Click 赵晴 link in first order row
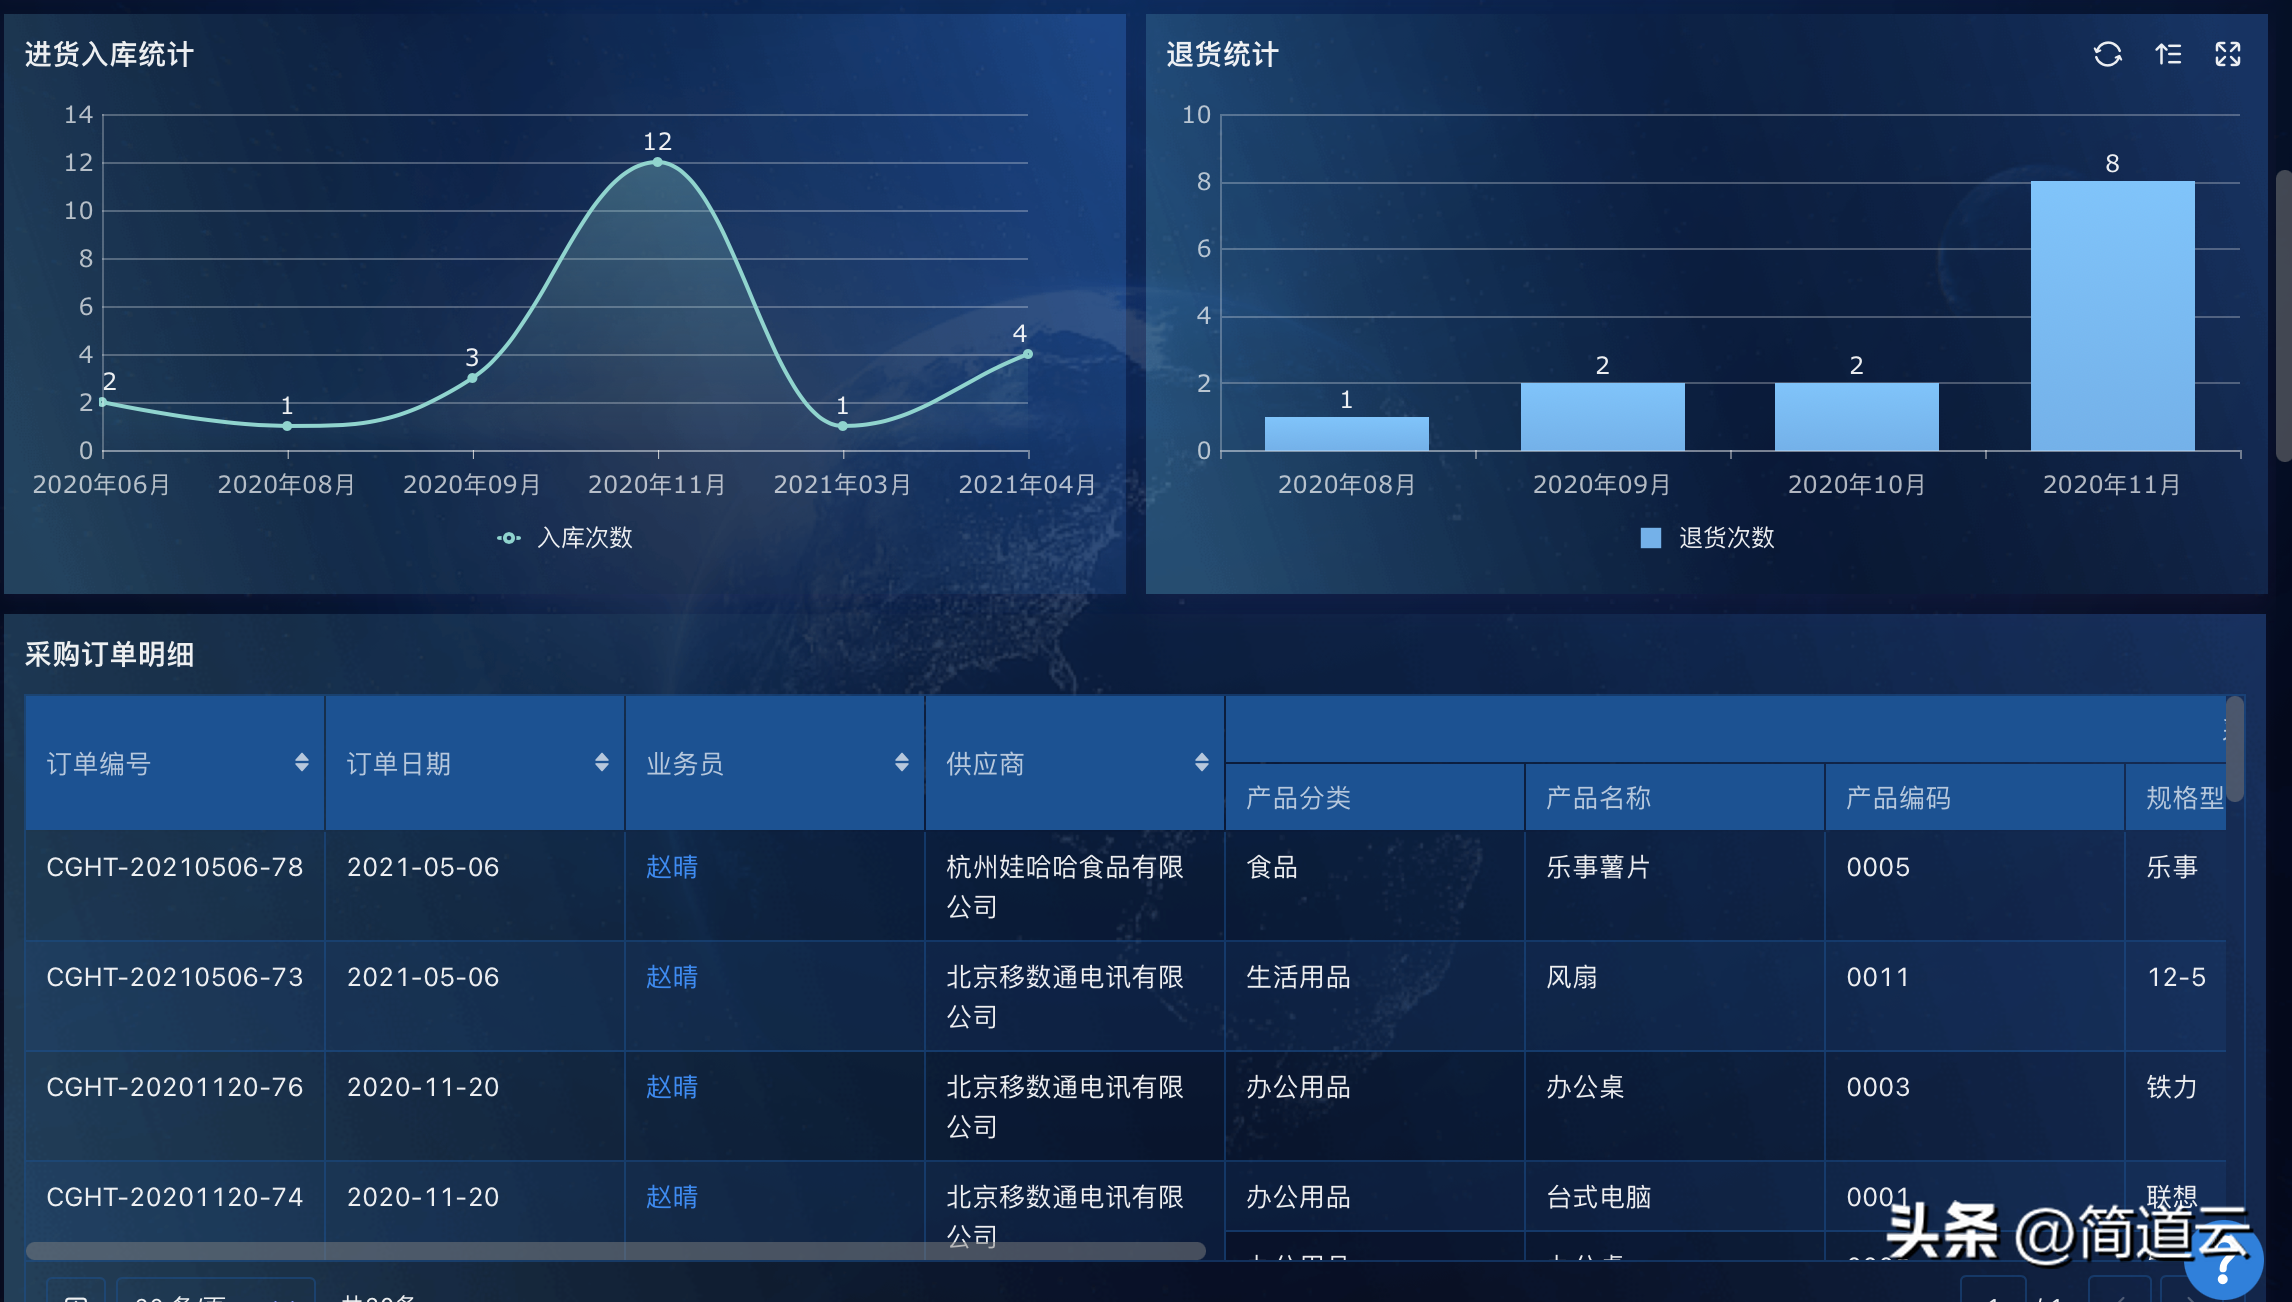This screenshot has height=1302, width=2292. 671,867
